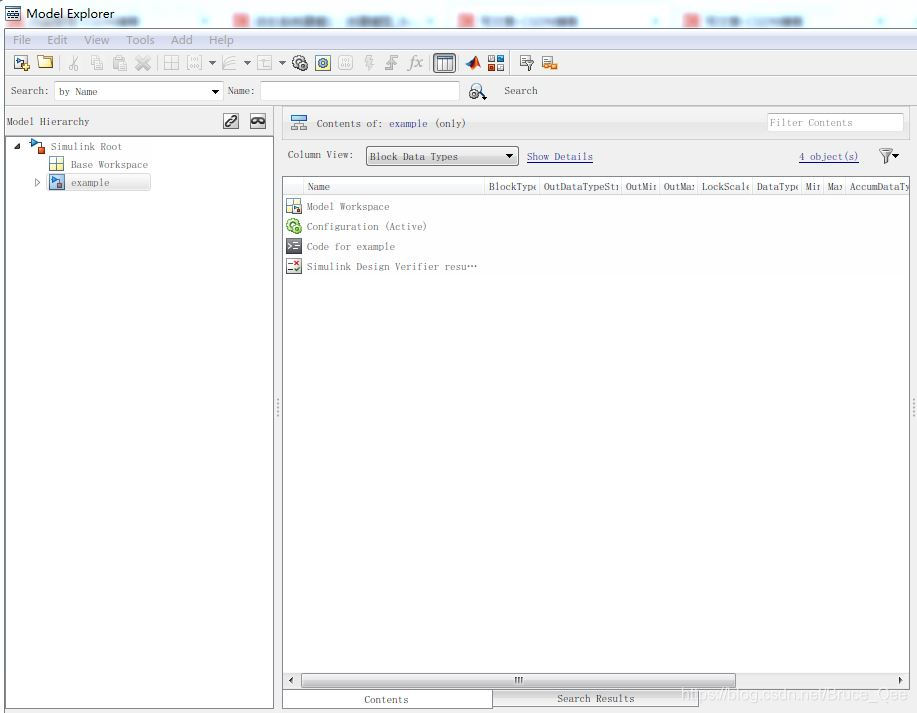Image resolution: width=917 pixels, height=713 pixels.
Task: Toggle the column view layout button
Action: pyautogui.click(x=444, y=63)
